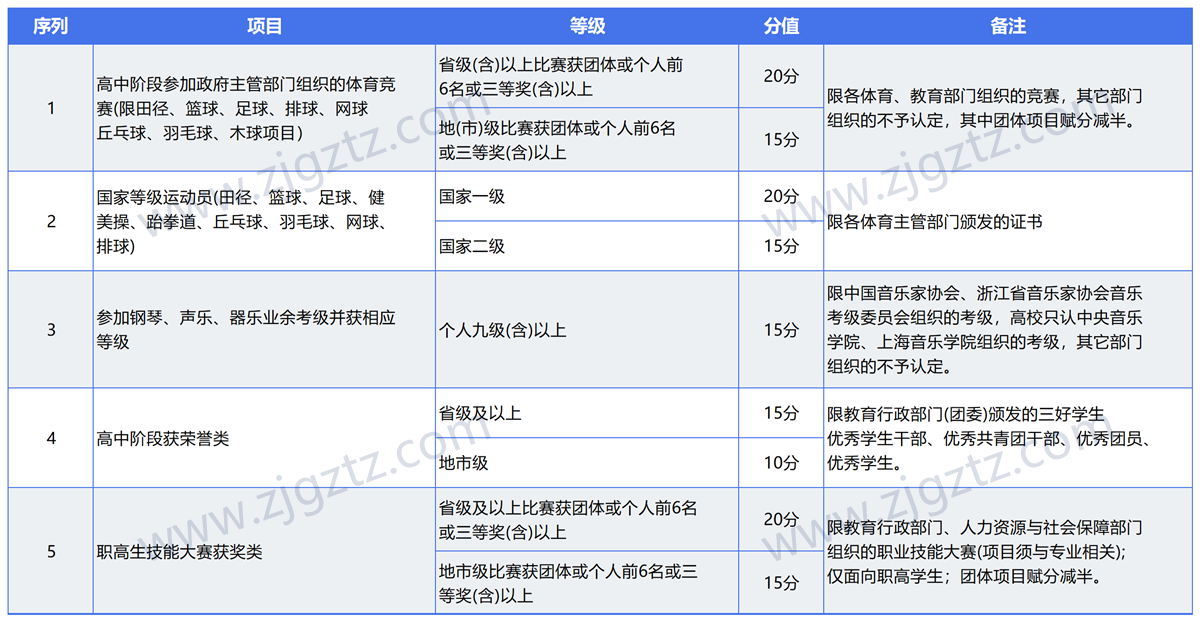Screen dimensions: 1200x622
Task: Click the 序列 column header
Action: (50, 27)
